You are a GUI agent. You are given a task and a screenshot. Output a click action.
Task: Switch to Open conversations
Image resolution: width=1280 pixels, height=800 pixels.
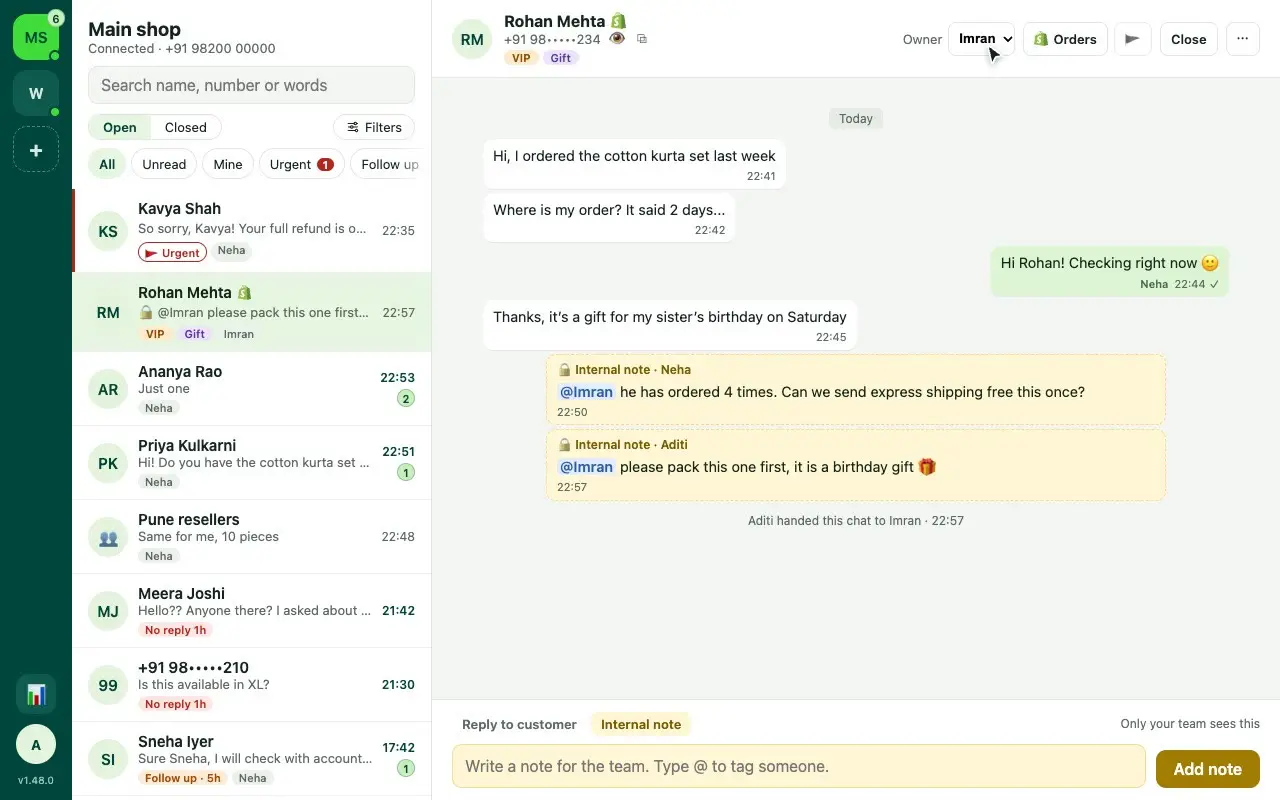(120, 127)
